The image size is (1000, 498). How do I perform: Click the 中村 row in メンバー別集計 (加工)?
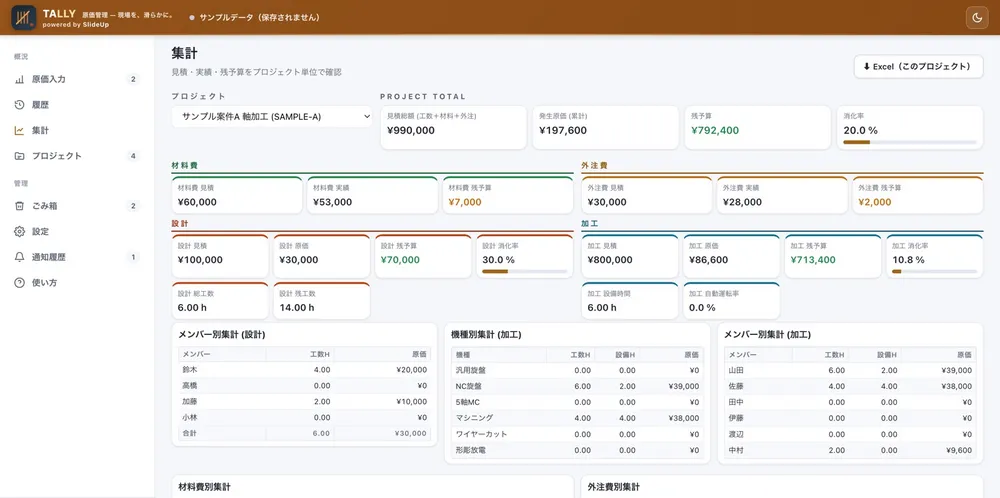850,450
